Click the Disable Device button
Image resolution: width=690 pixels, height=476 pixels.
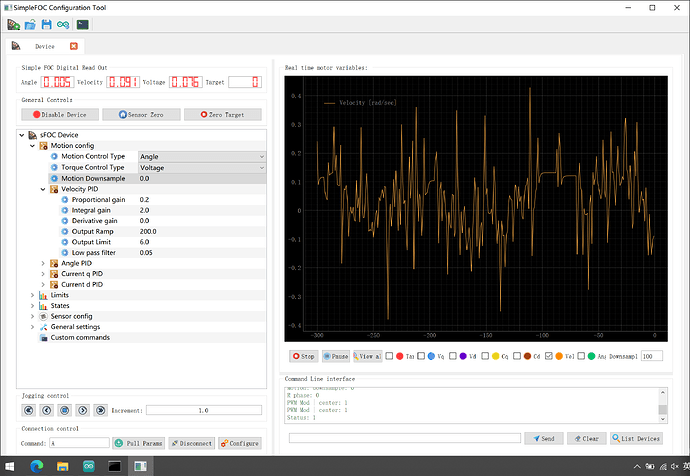60,114
